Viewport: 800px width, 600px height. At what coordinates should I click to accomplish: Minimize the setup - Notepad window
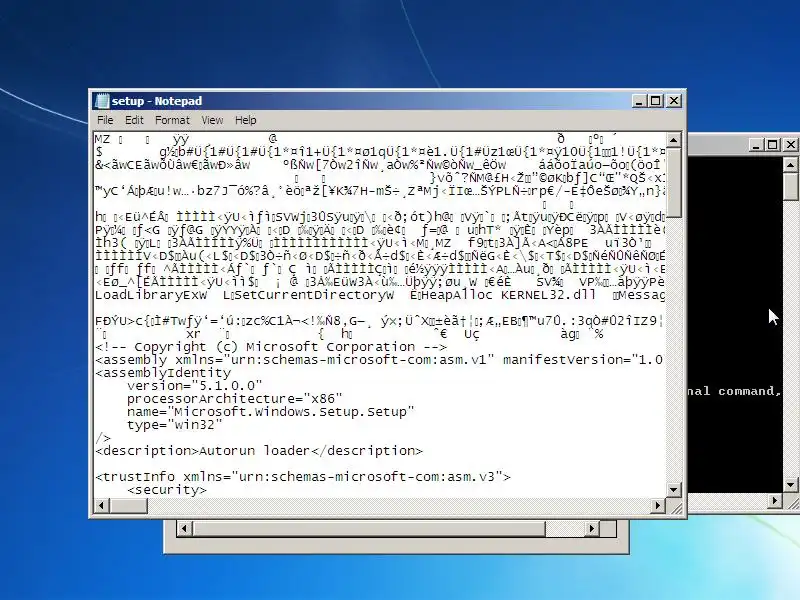(639, 101)
